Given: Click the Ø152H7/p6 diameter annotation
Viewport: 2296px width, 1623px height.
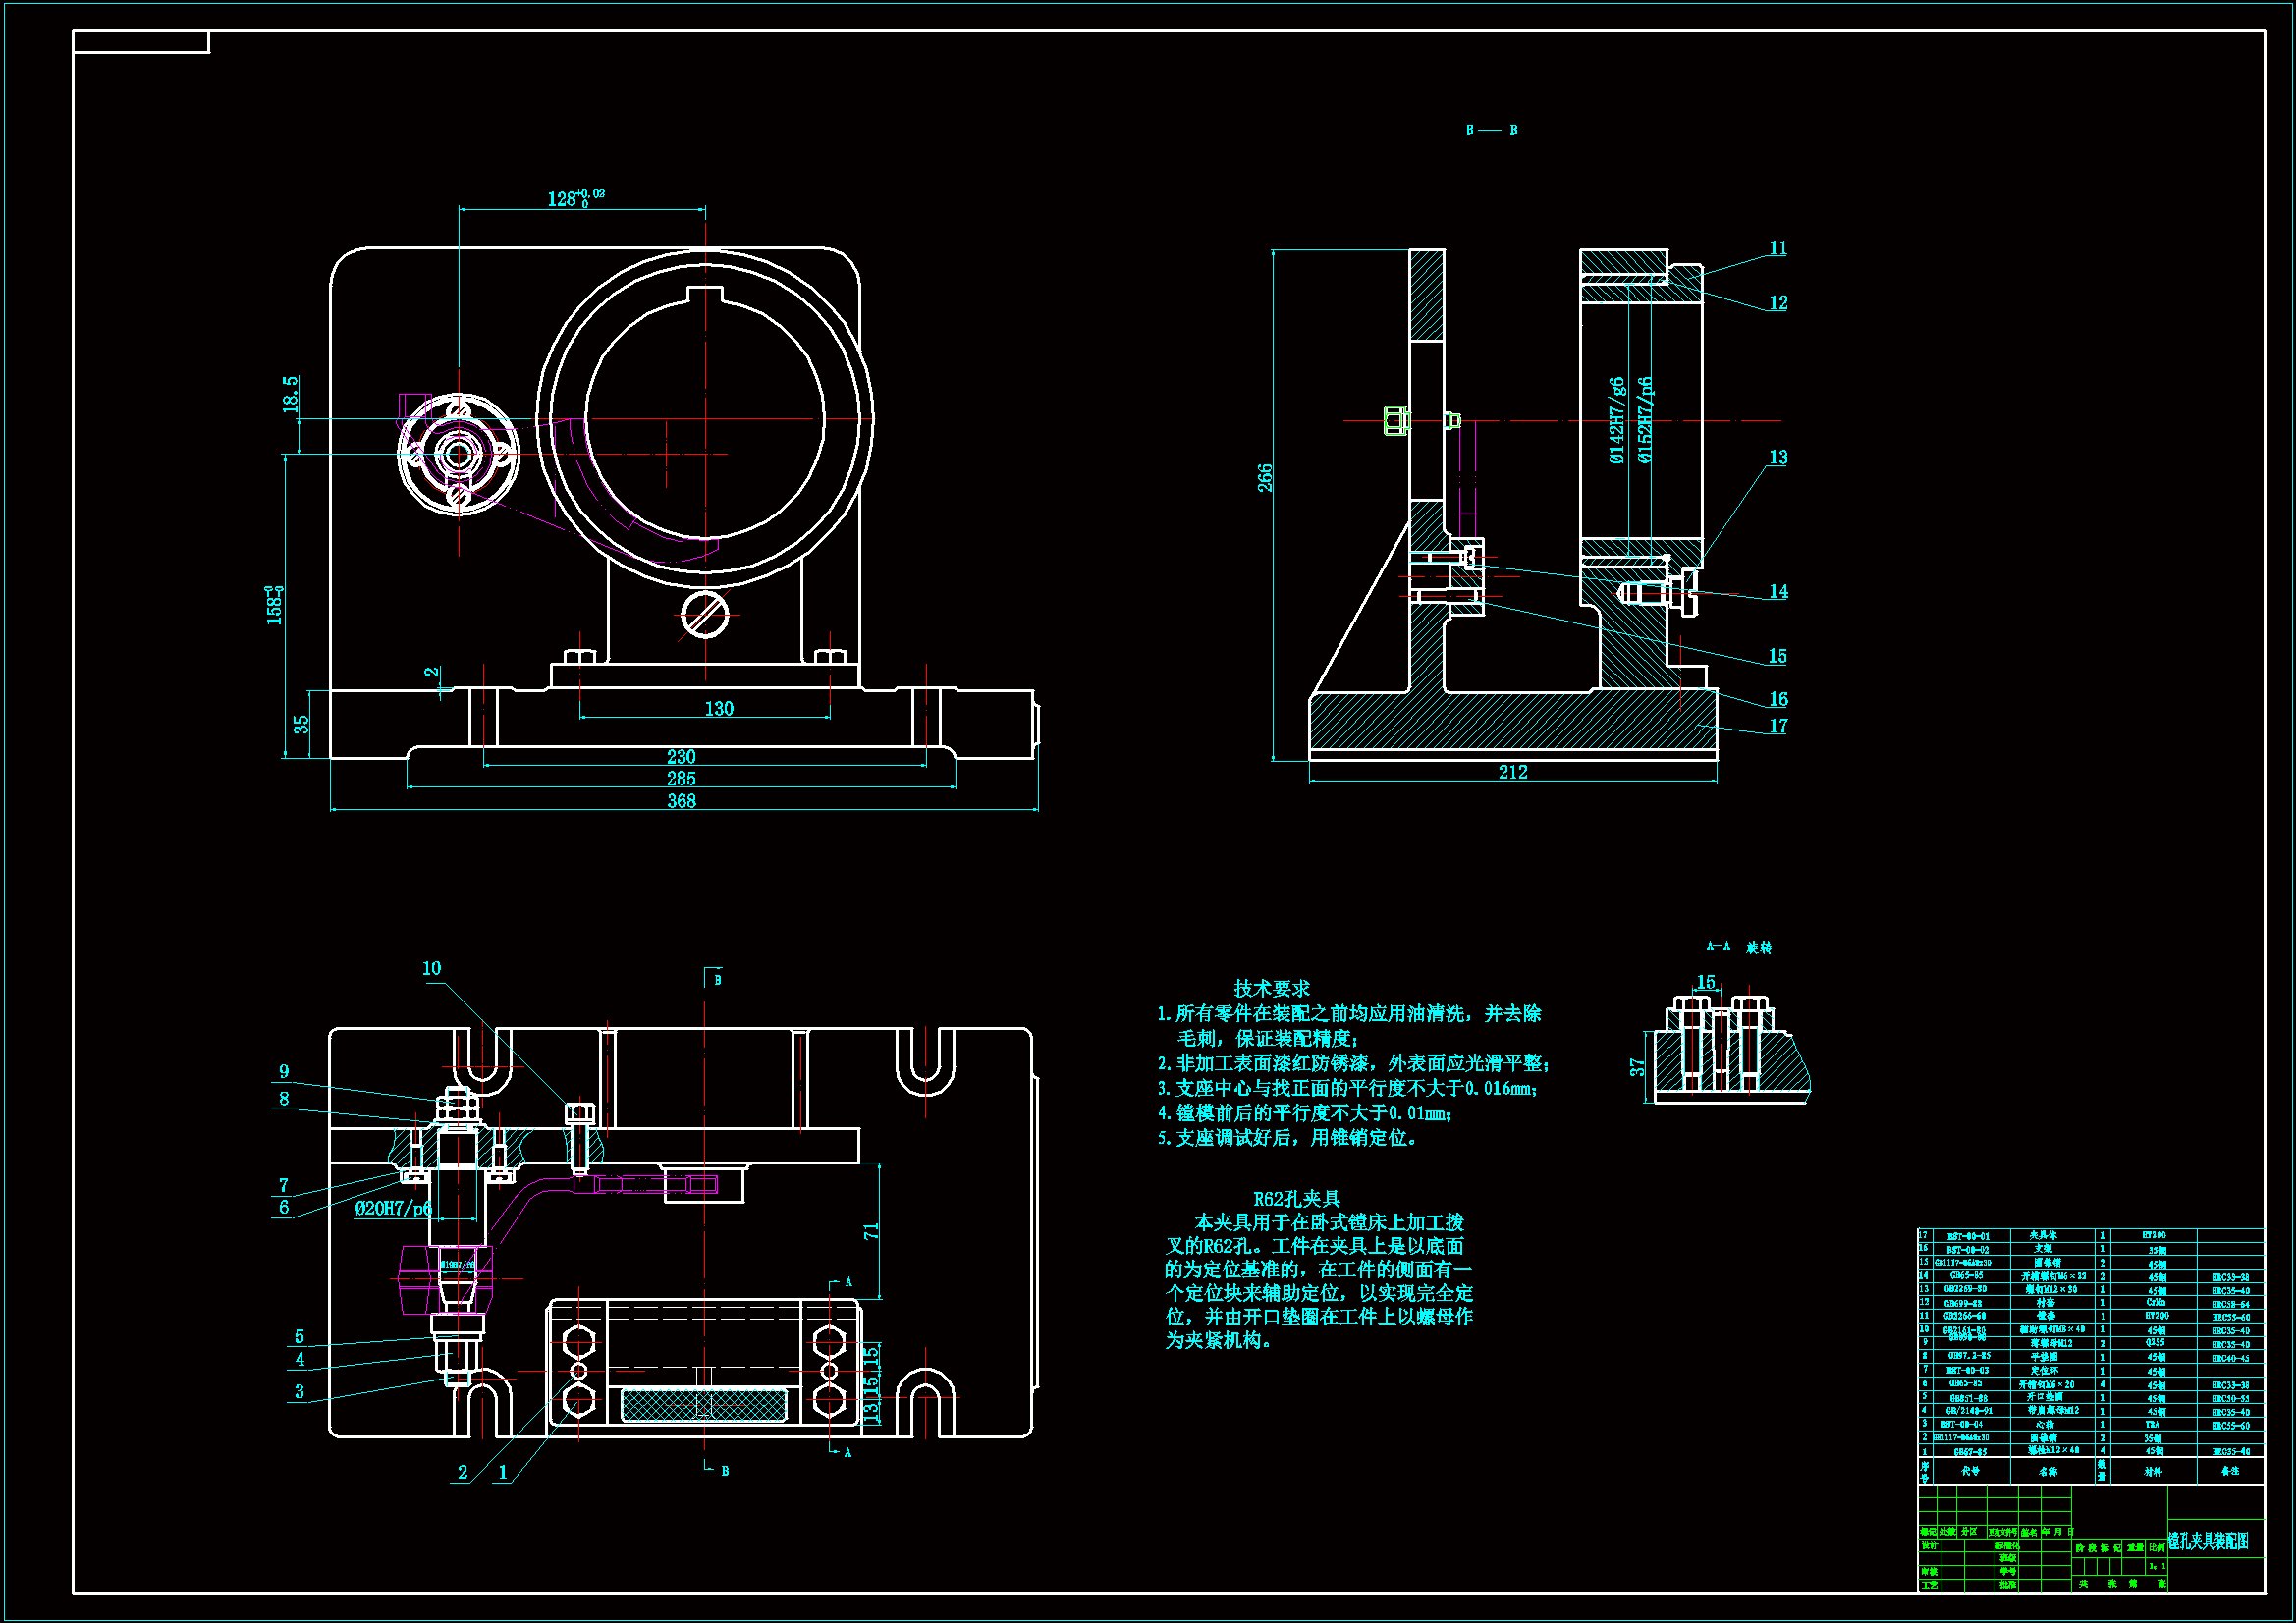Looking at the screenshot, I should pos(1645,420).
